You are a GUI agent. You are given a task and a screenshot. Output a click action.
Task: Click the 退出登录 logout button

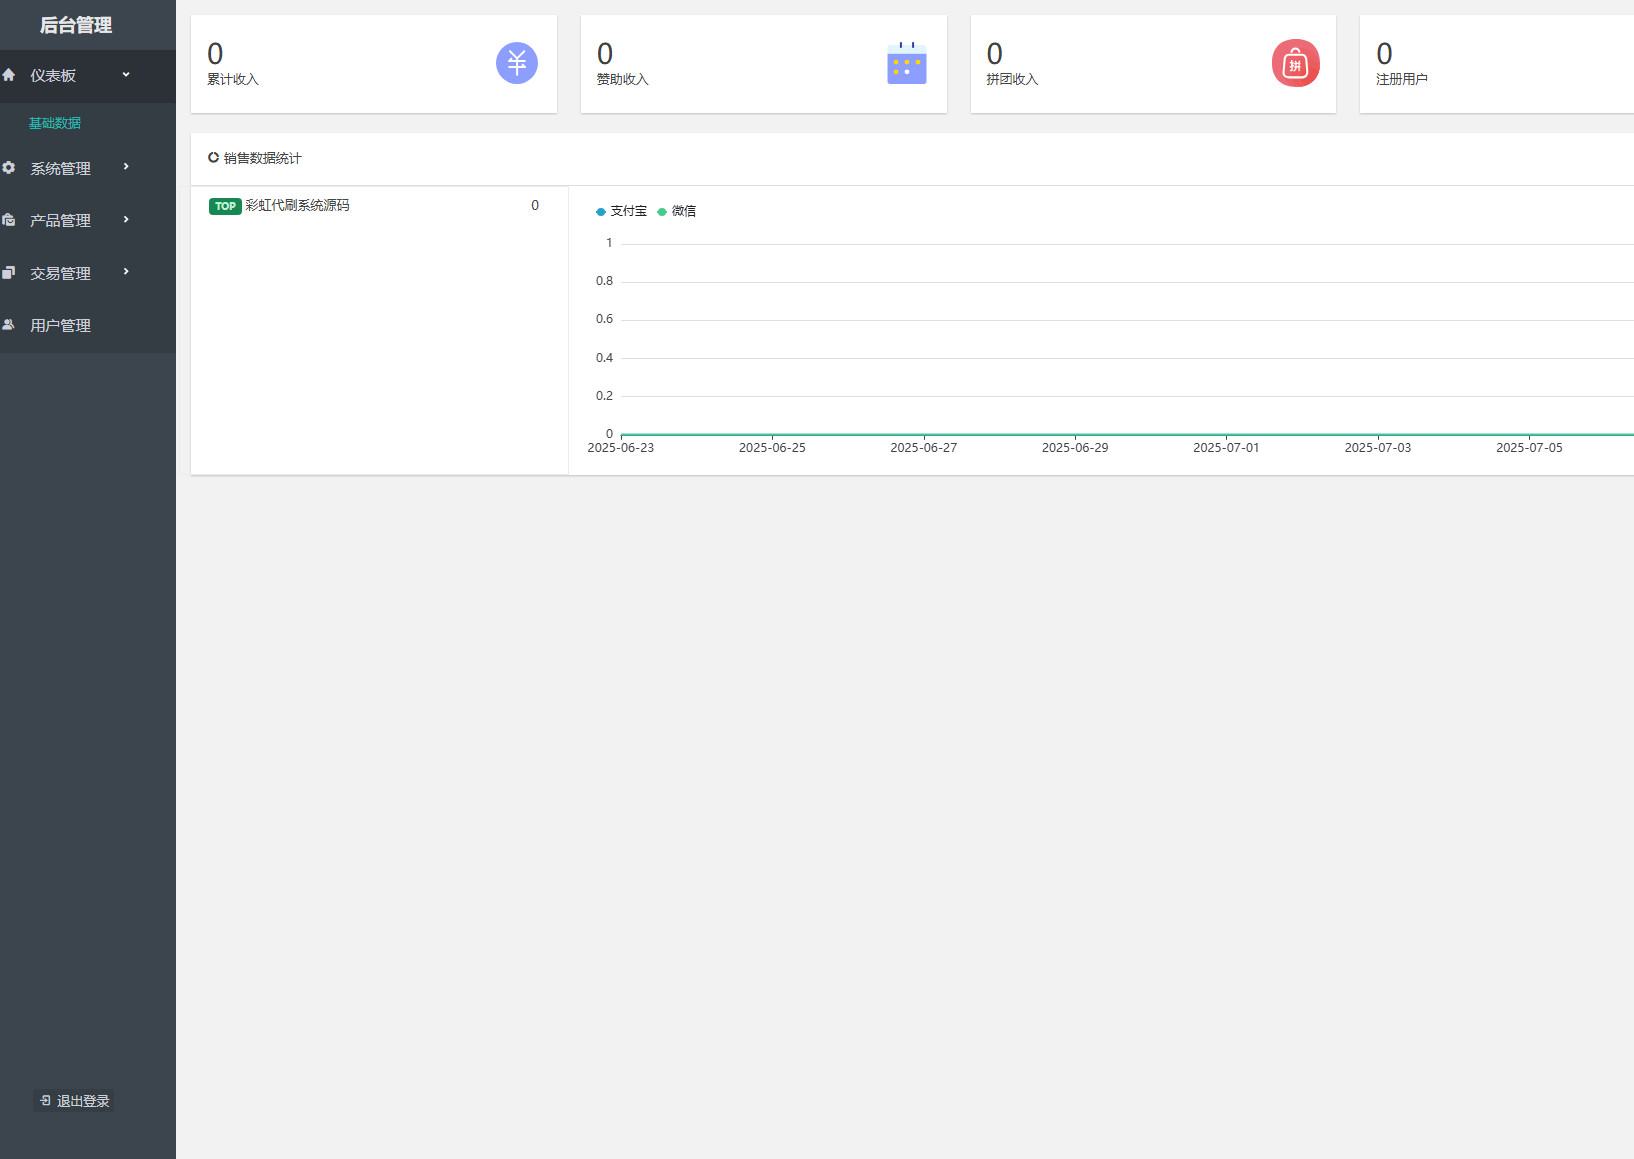(x=74, y=1101)
